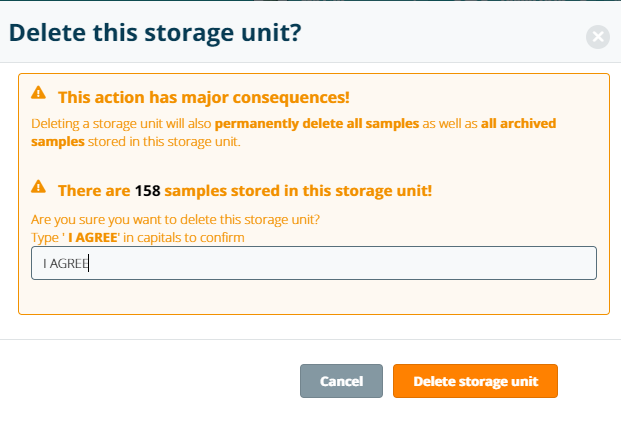The image size is (621, 425).
Task: Close the delete storage unit dialog
Action: pos(597,38)
